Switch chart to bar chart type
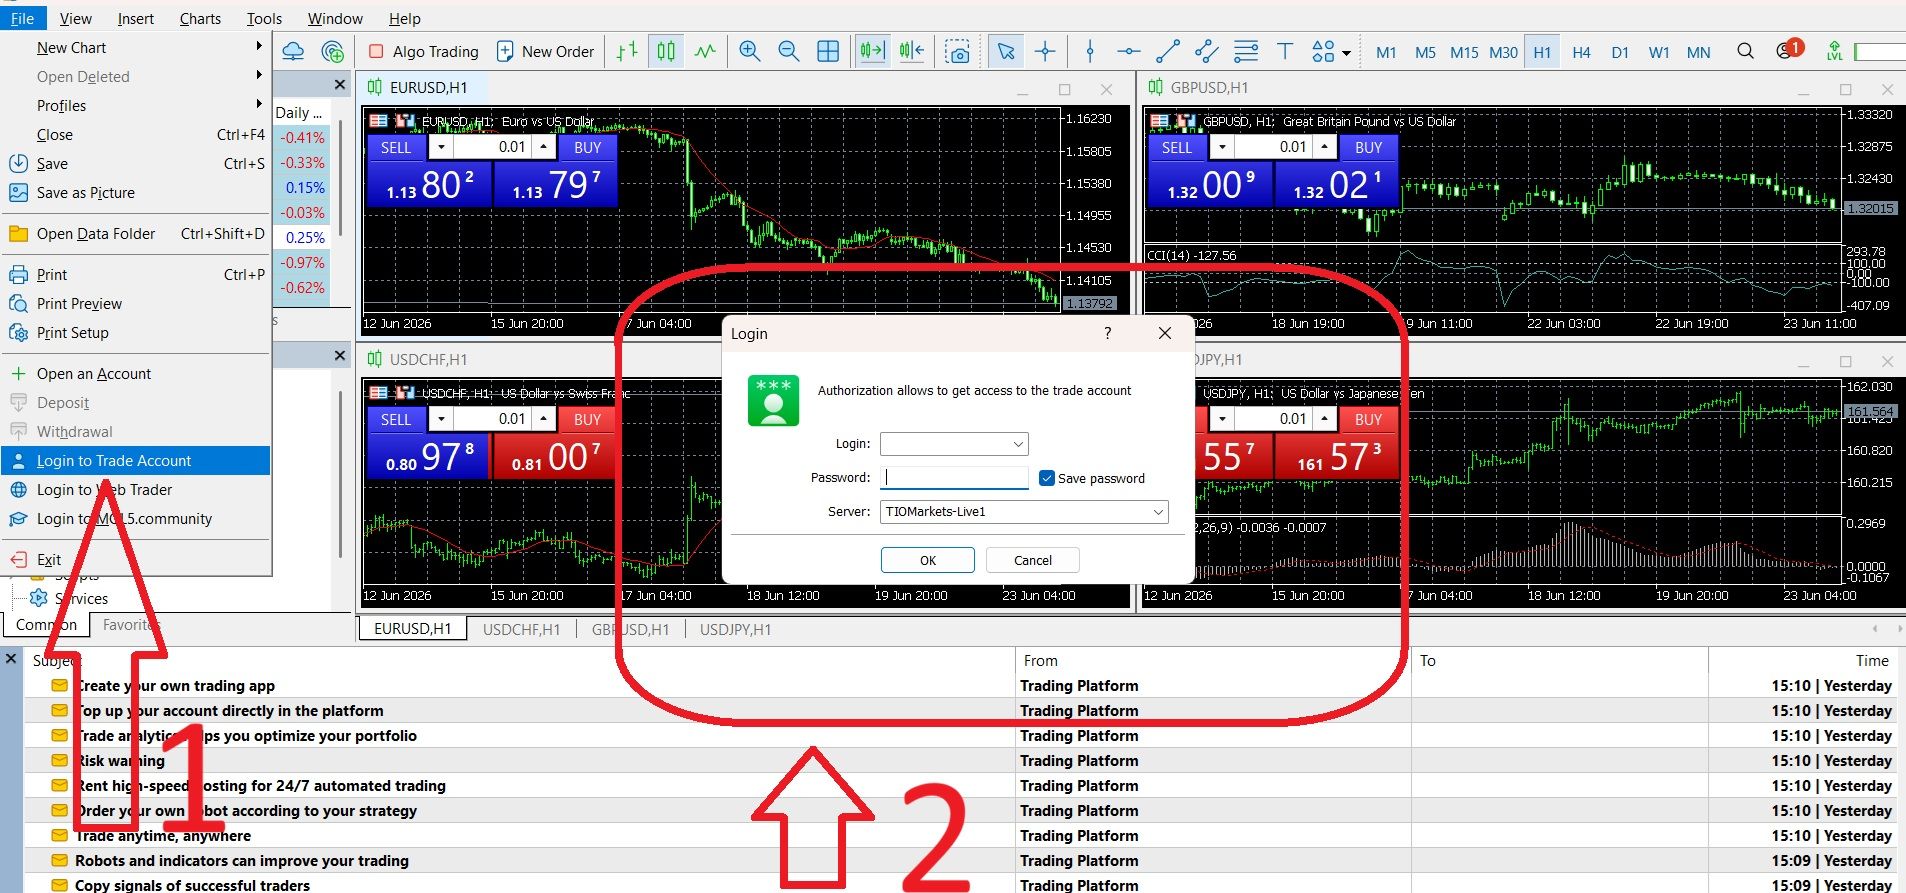The width and height of the screenshot is (1906, 893). click(x=627, y=51)
